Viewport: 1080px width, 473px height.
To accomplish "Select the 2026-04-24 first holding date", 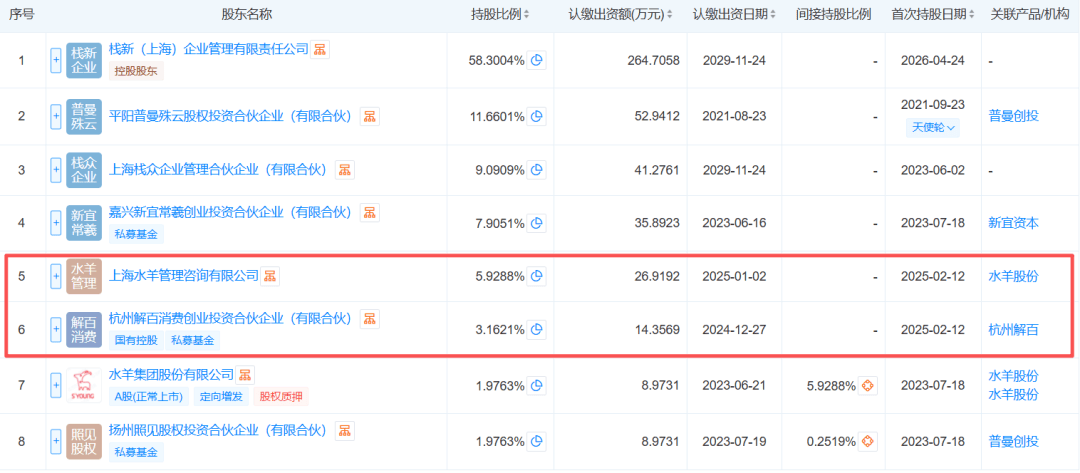I will [x=933, y=61].
